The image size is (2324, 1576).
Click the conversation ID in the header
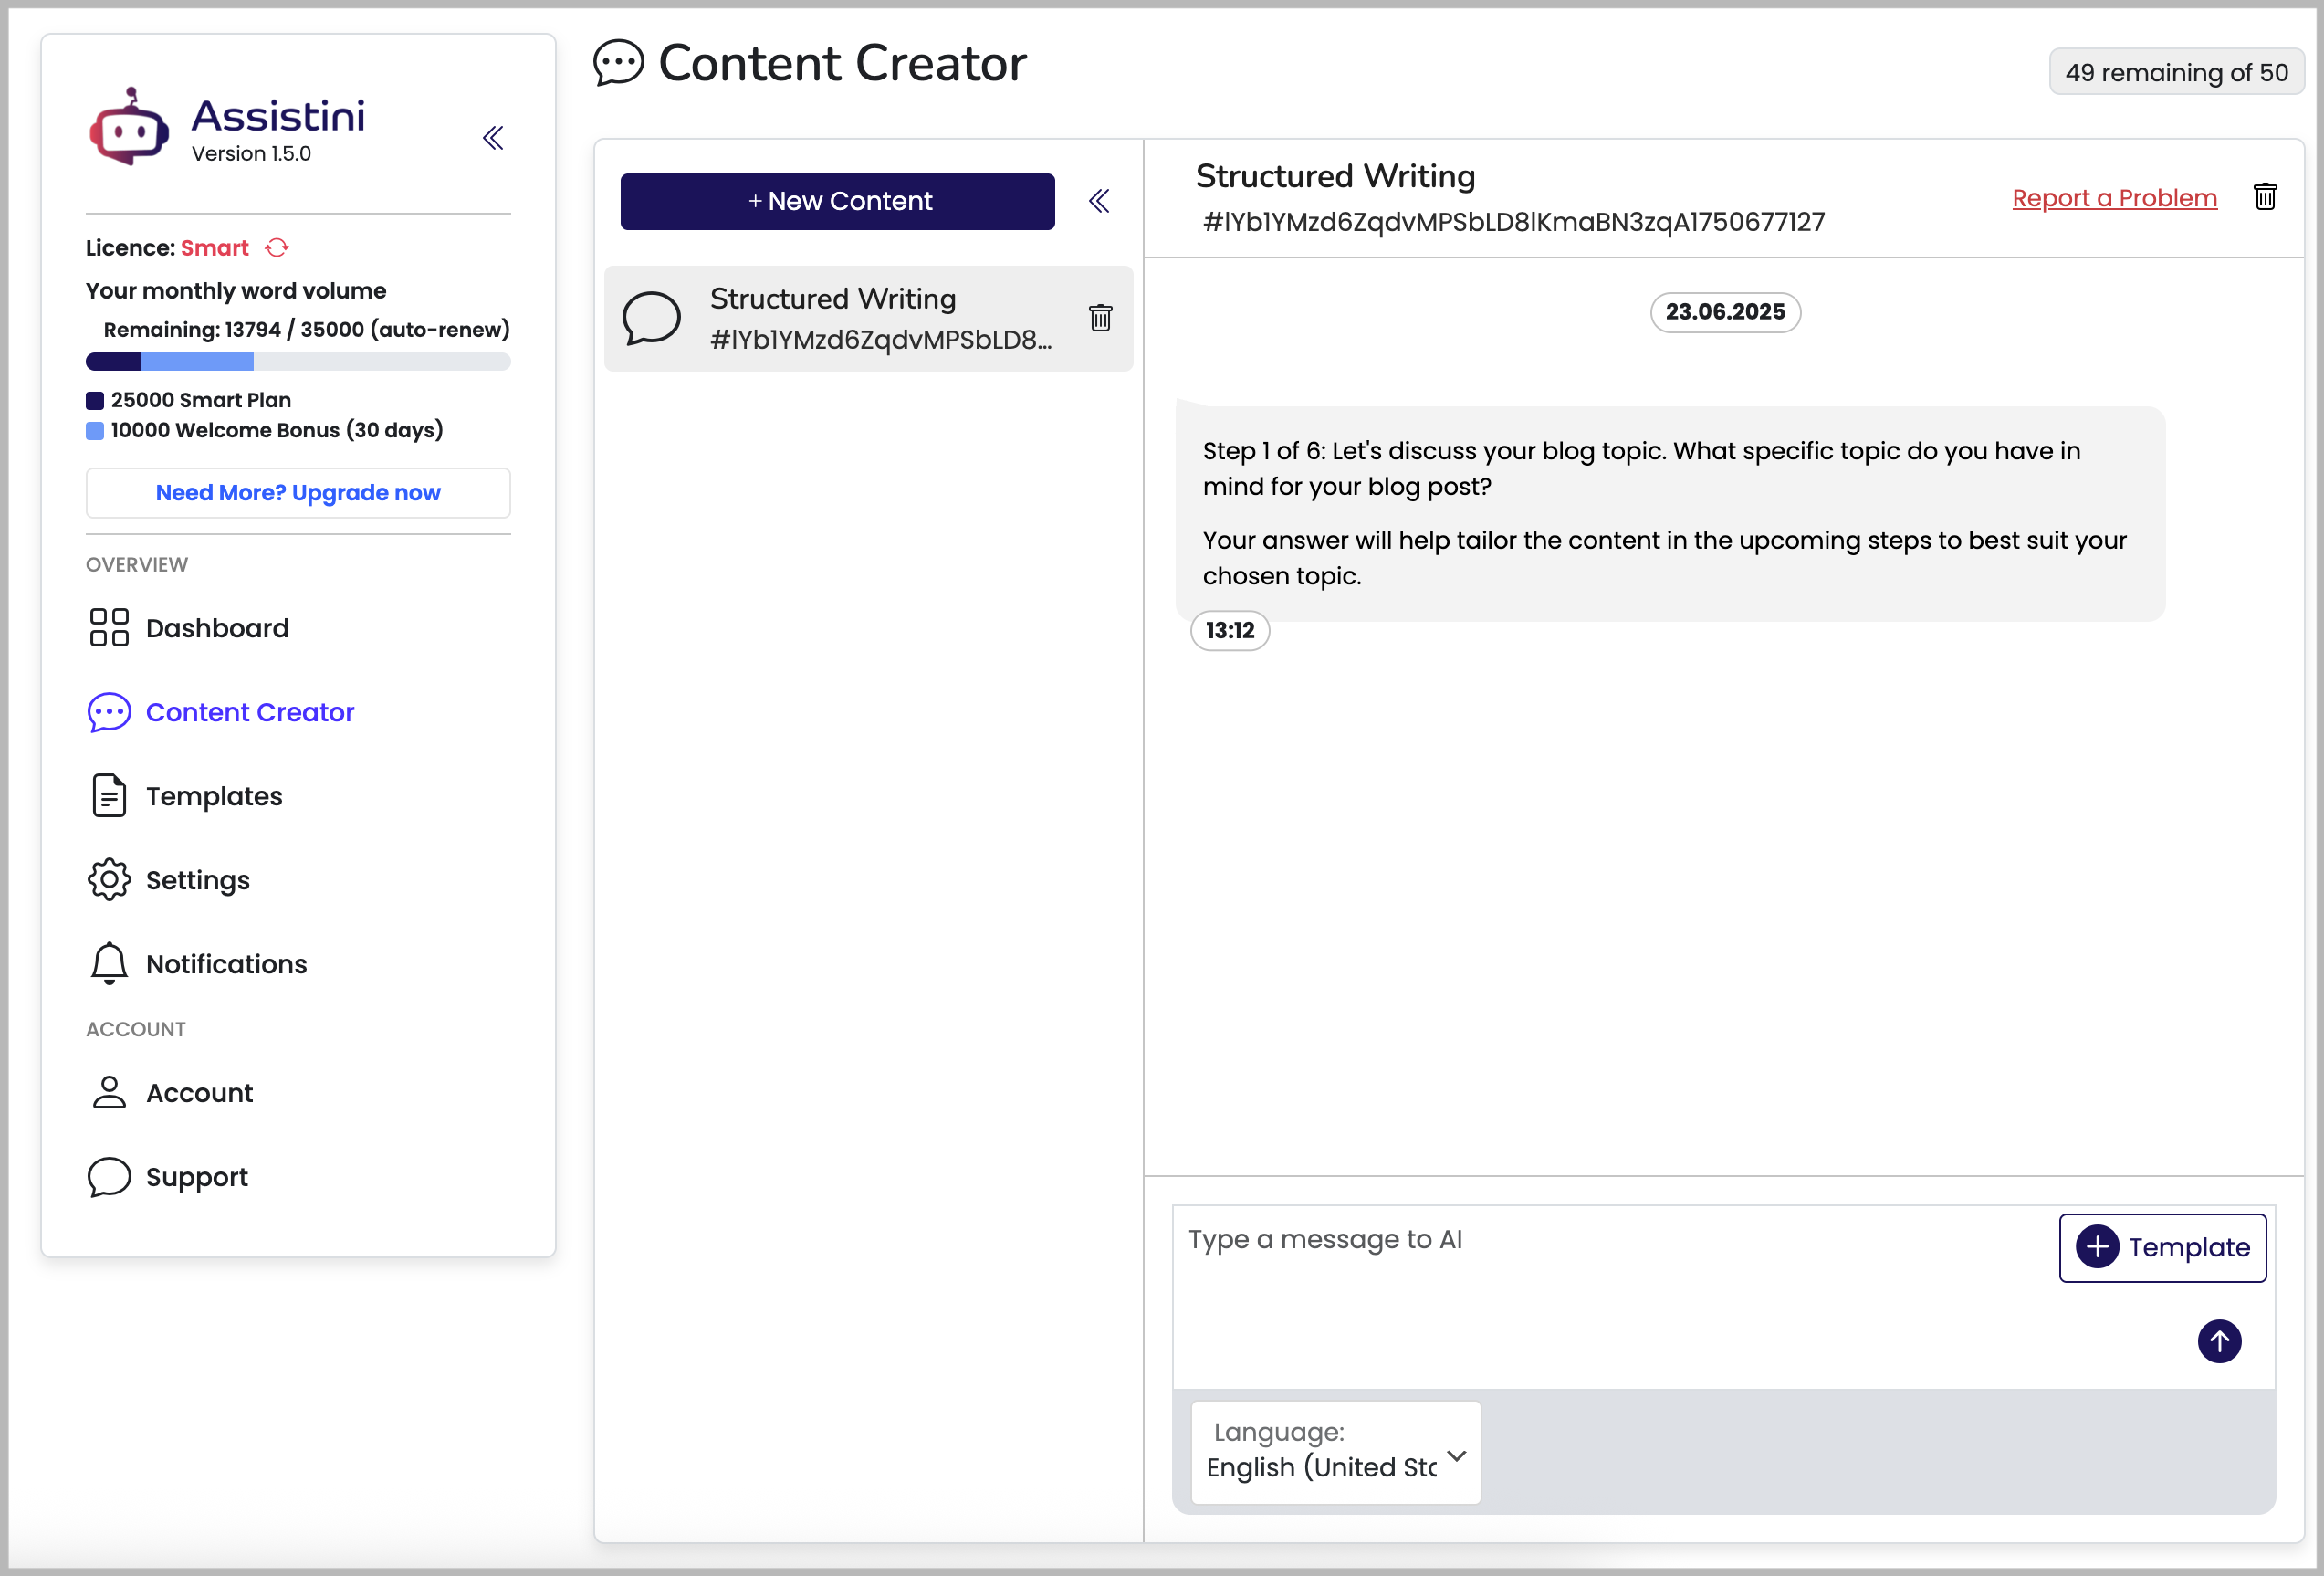point(1513,222)
